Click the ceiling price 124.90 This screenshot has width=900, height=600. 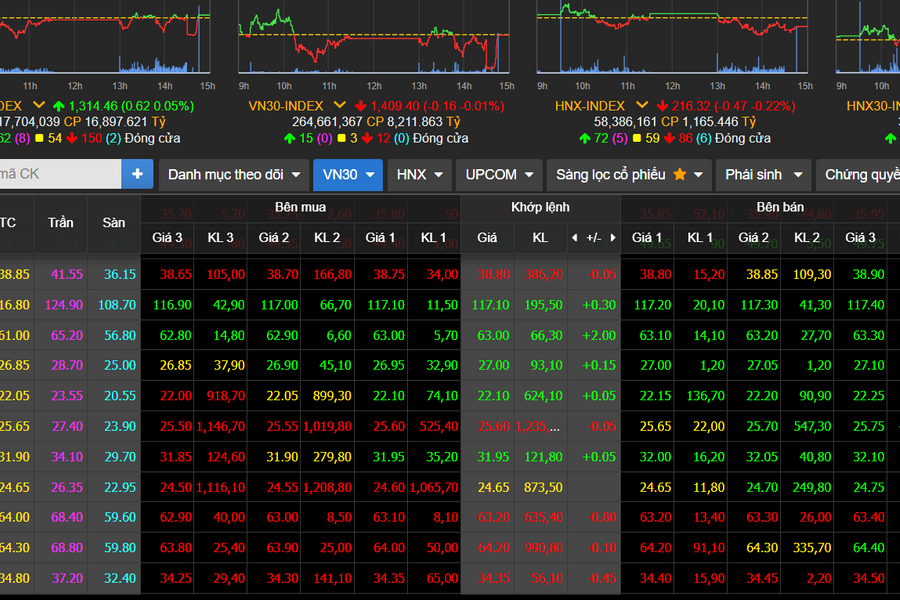click(64, 305)
